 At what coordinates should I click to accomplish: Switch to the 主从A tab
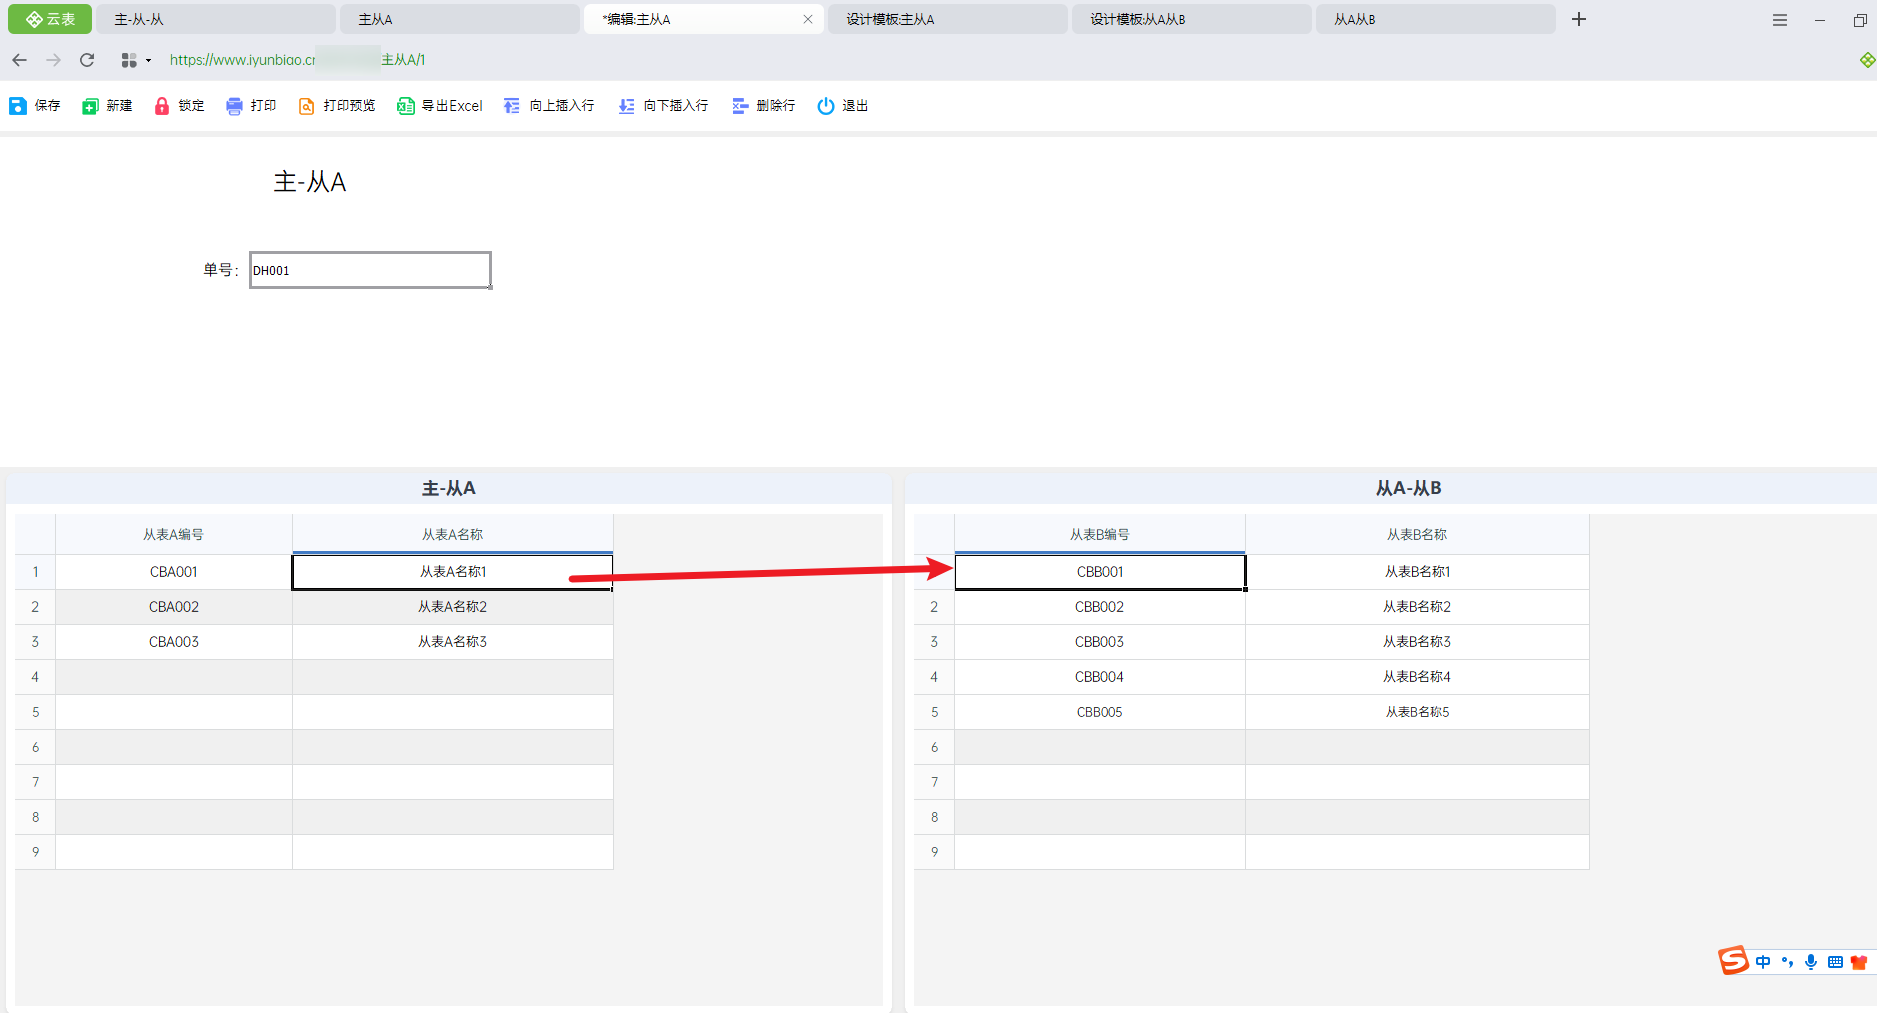[x=460, y=19]
